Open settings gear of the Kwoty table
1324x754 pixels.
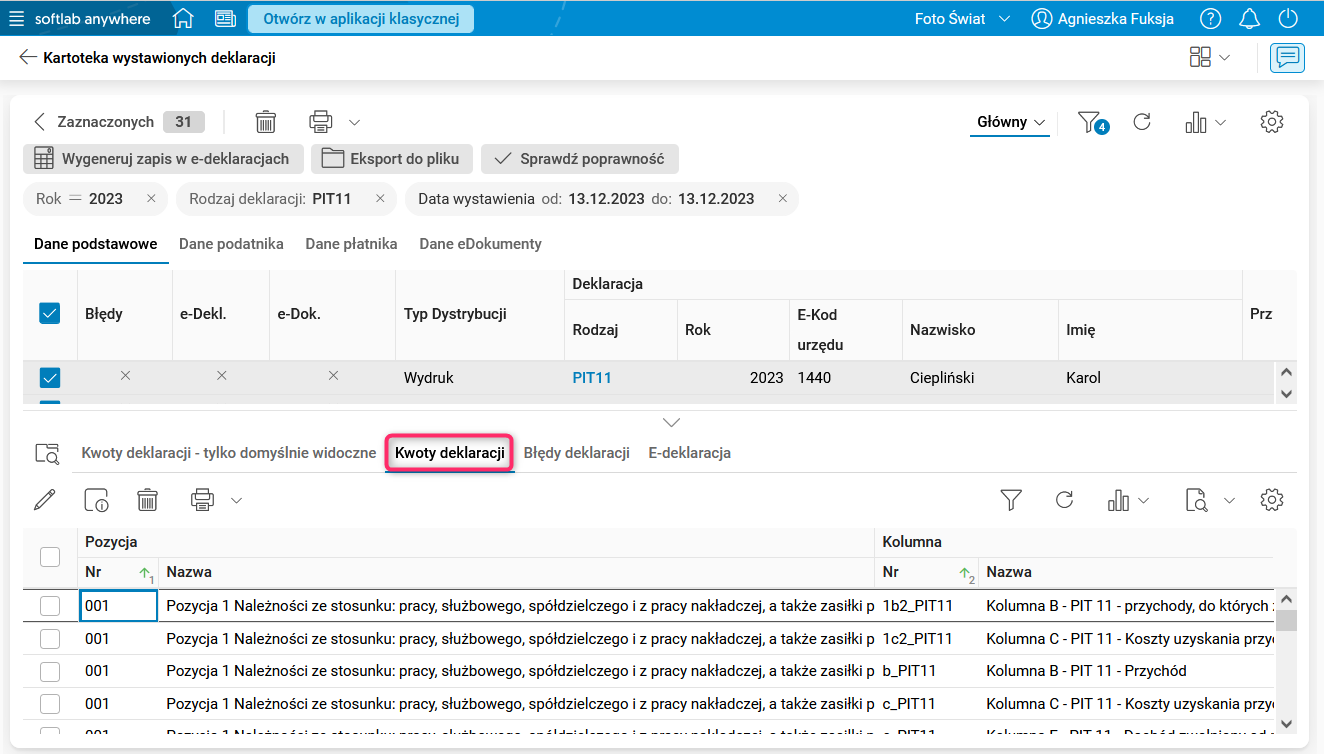[x=1272, y=500]
